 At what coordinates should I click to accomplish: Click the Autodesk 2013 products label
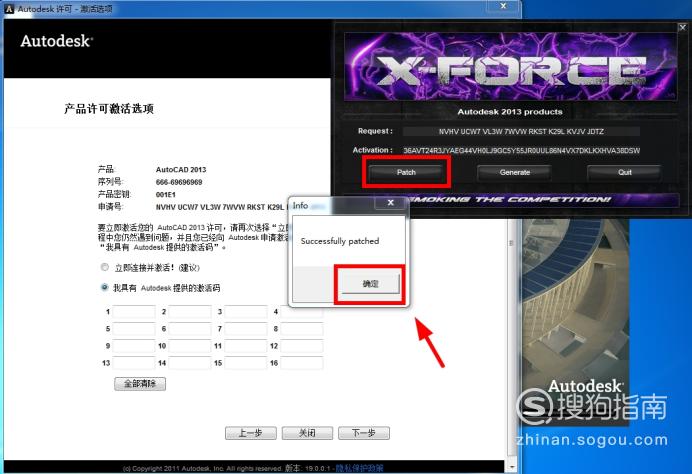(510, 112)
